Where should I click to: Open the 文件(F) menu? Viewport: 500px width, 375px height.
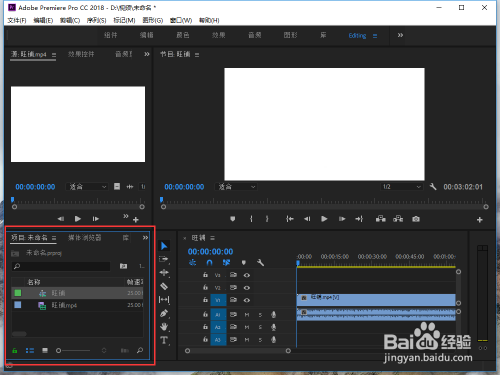point(17,20)
